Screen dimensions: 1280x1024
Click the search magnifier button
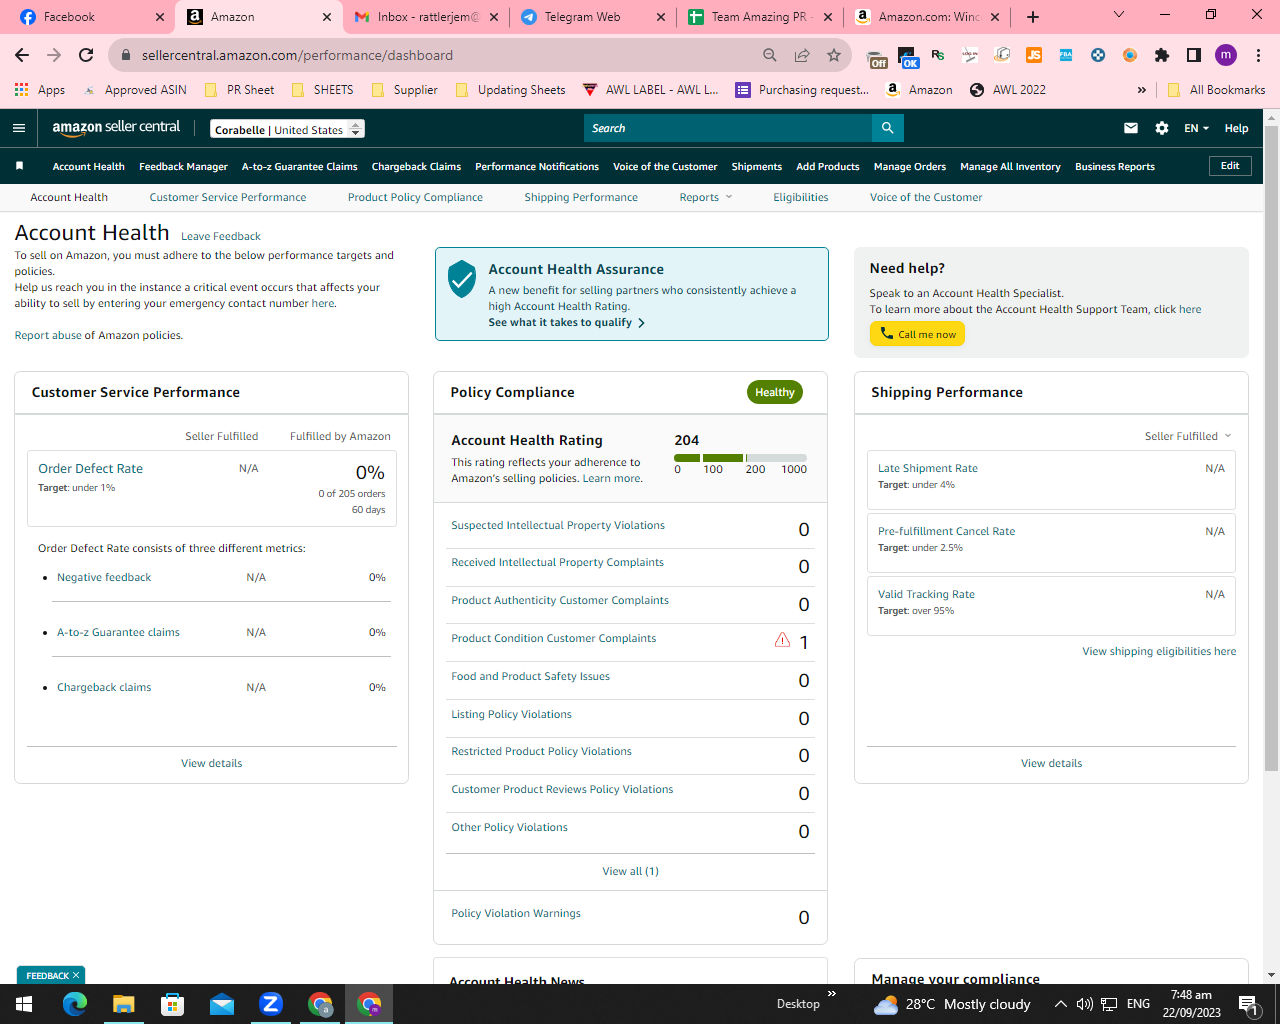tap(887, 128)
